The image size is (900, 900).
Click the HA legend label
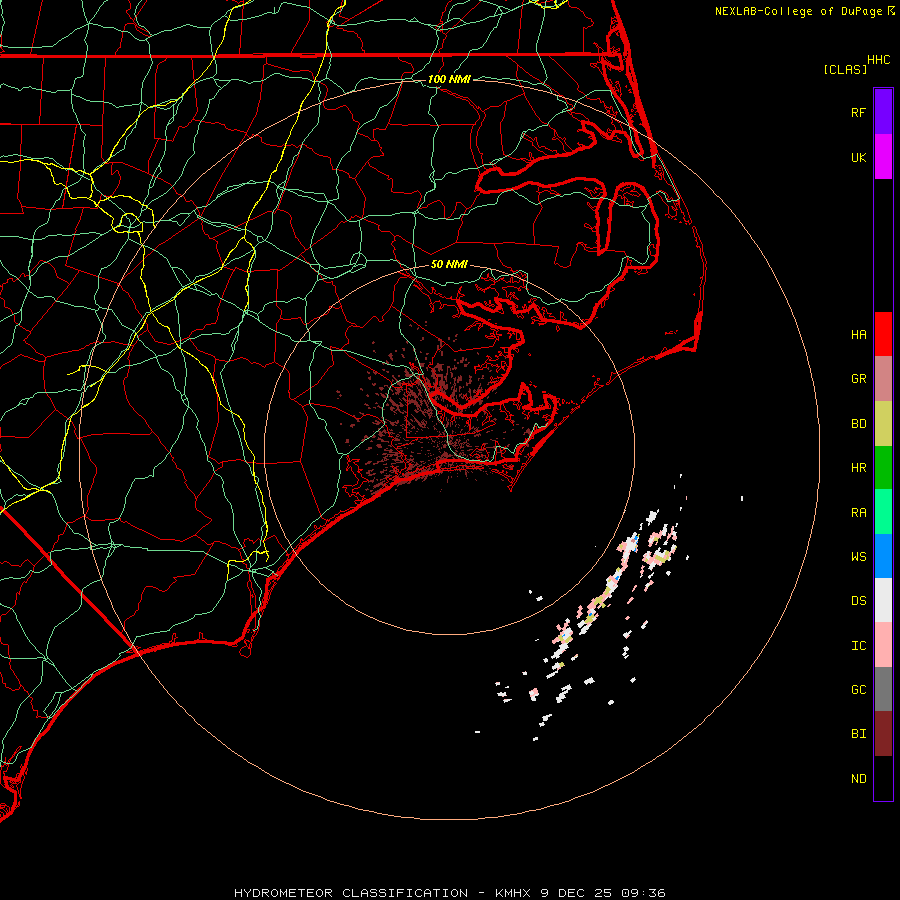pyautogui.click(x=858, y=334)
